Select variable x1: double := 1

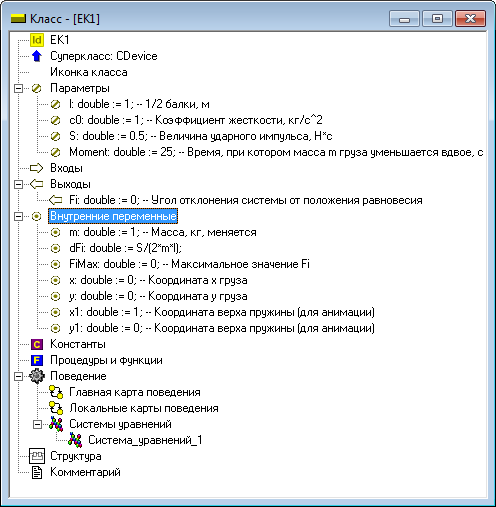(222, 312)
